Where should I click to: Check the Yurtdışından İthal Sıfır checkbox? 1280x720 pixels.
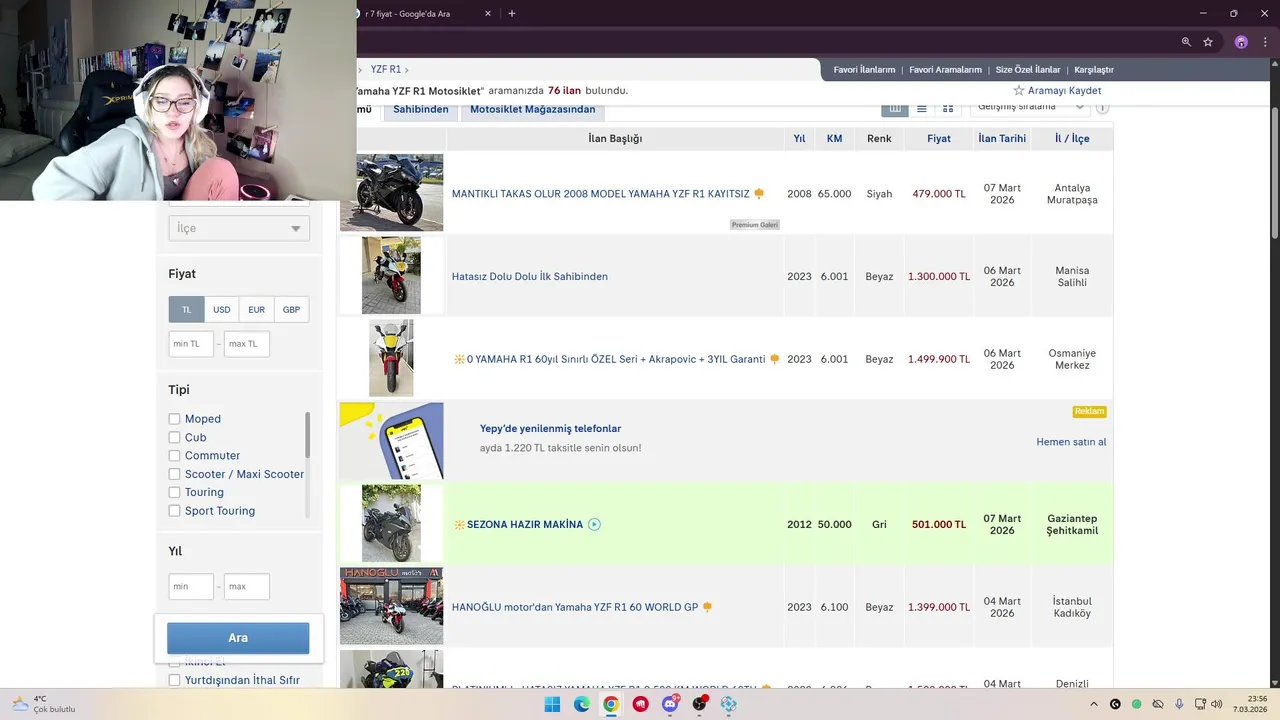(x=174, y=680)
